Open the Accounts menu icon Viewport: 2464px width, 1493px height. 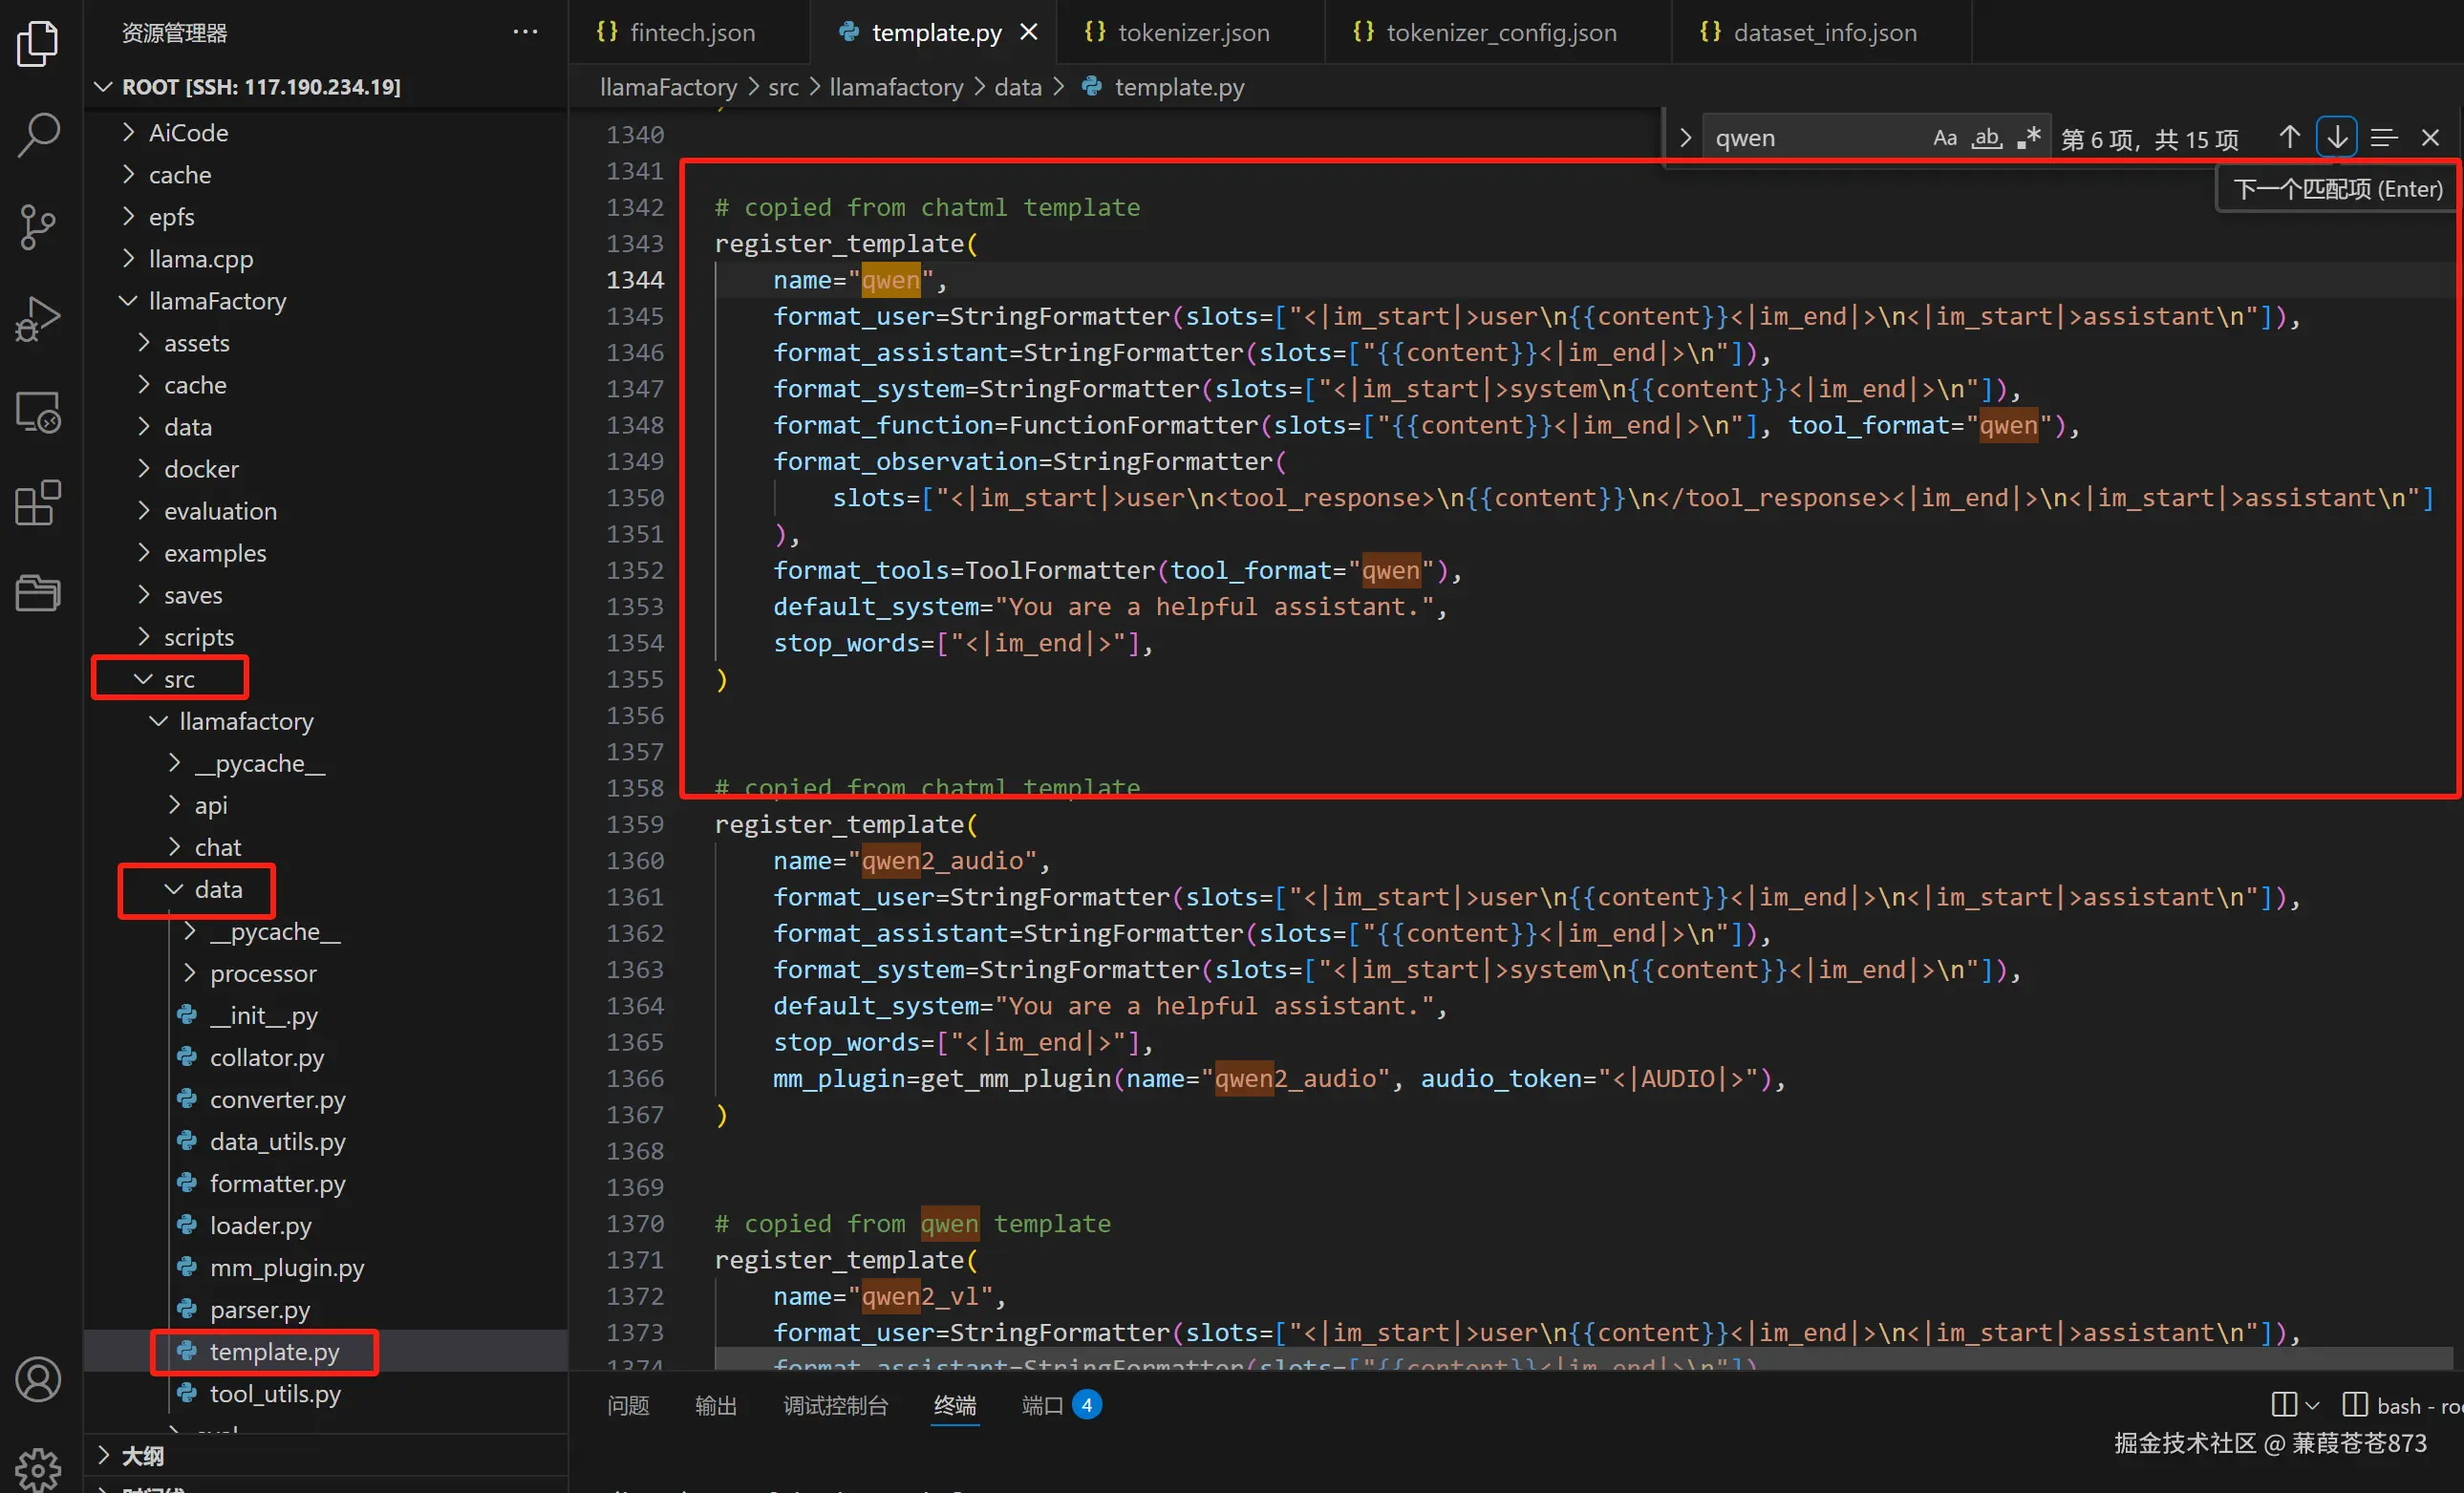(x=38, y=1380)
